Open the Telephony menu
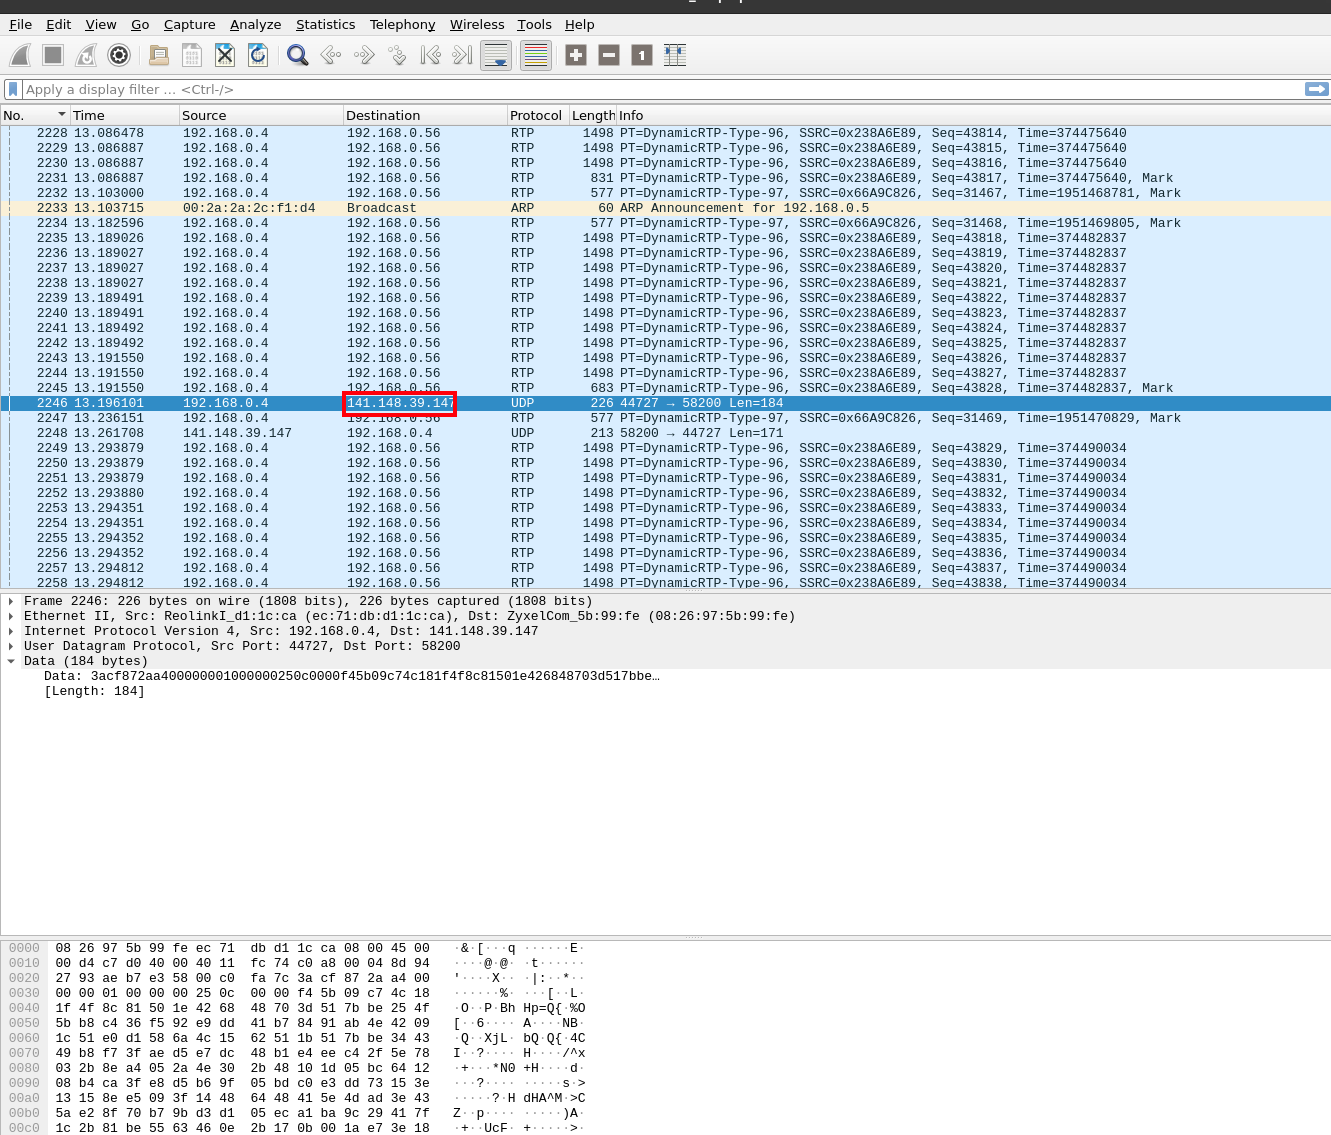Screen dimensions: 1331x1135 [402, 24]
